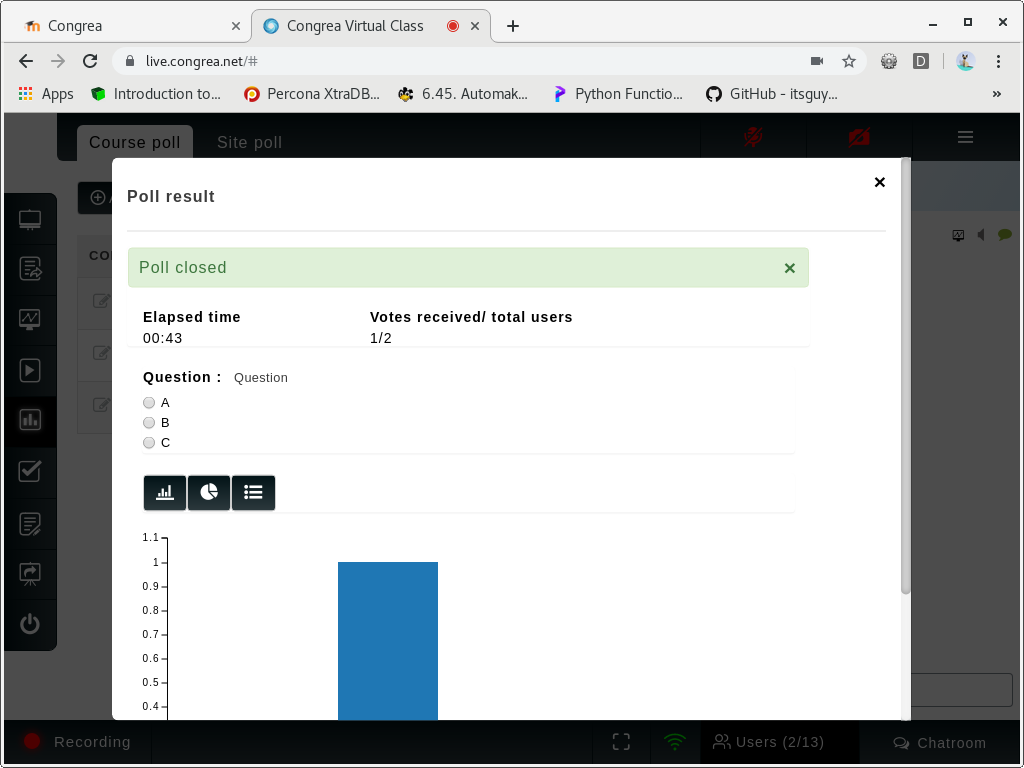Viewport: 1024px width, 768px height.
Task: Switch poll result to bar chart view
Action: 165,492
